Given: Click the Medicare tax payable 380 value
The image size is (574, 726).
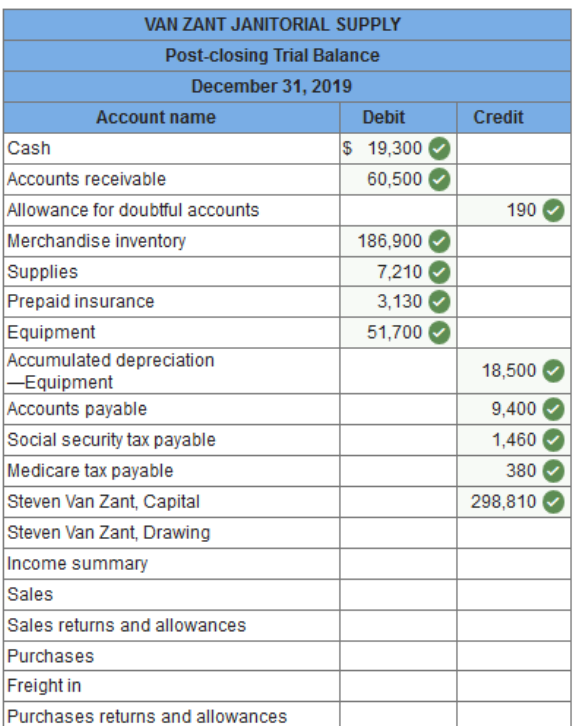Looking at the screenshot, I should click(x=521, y=471).
